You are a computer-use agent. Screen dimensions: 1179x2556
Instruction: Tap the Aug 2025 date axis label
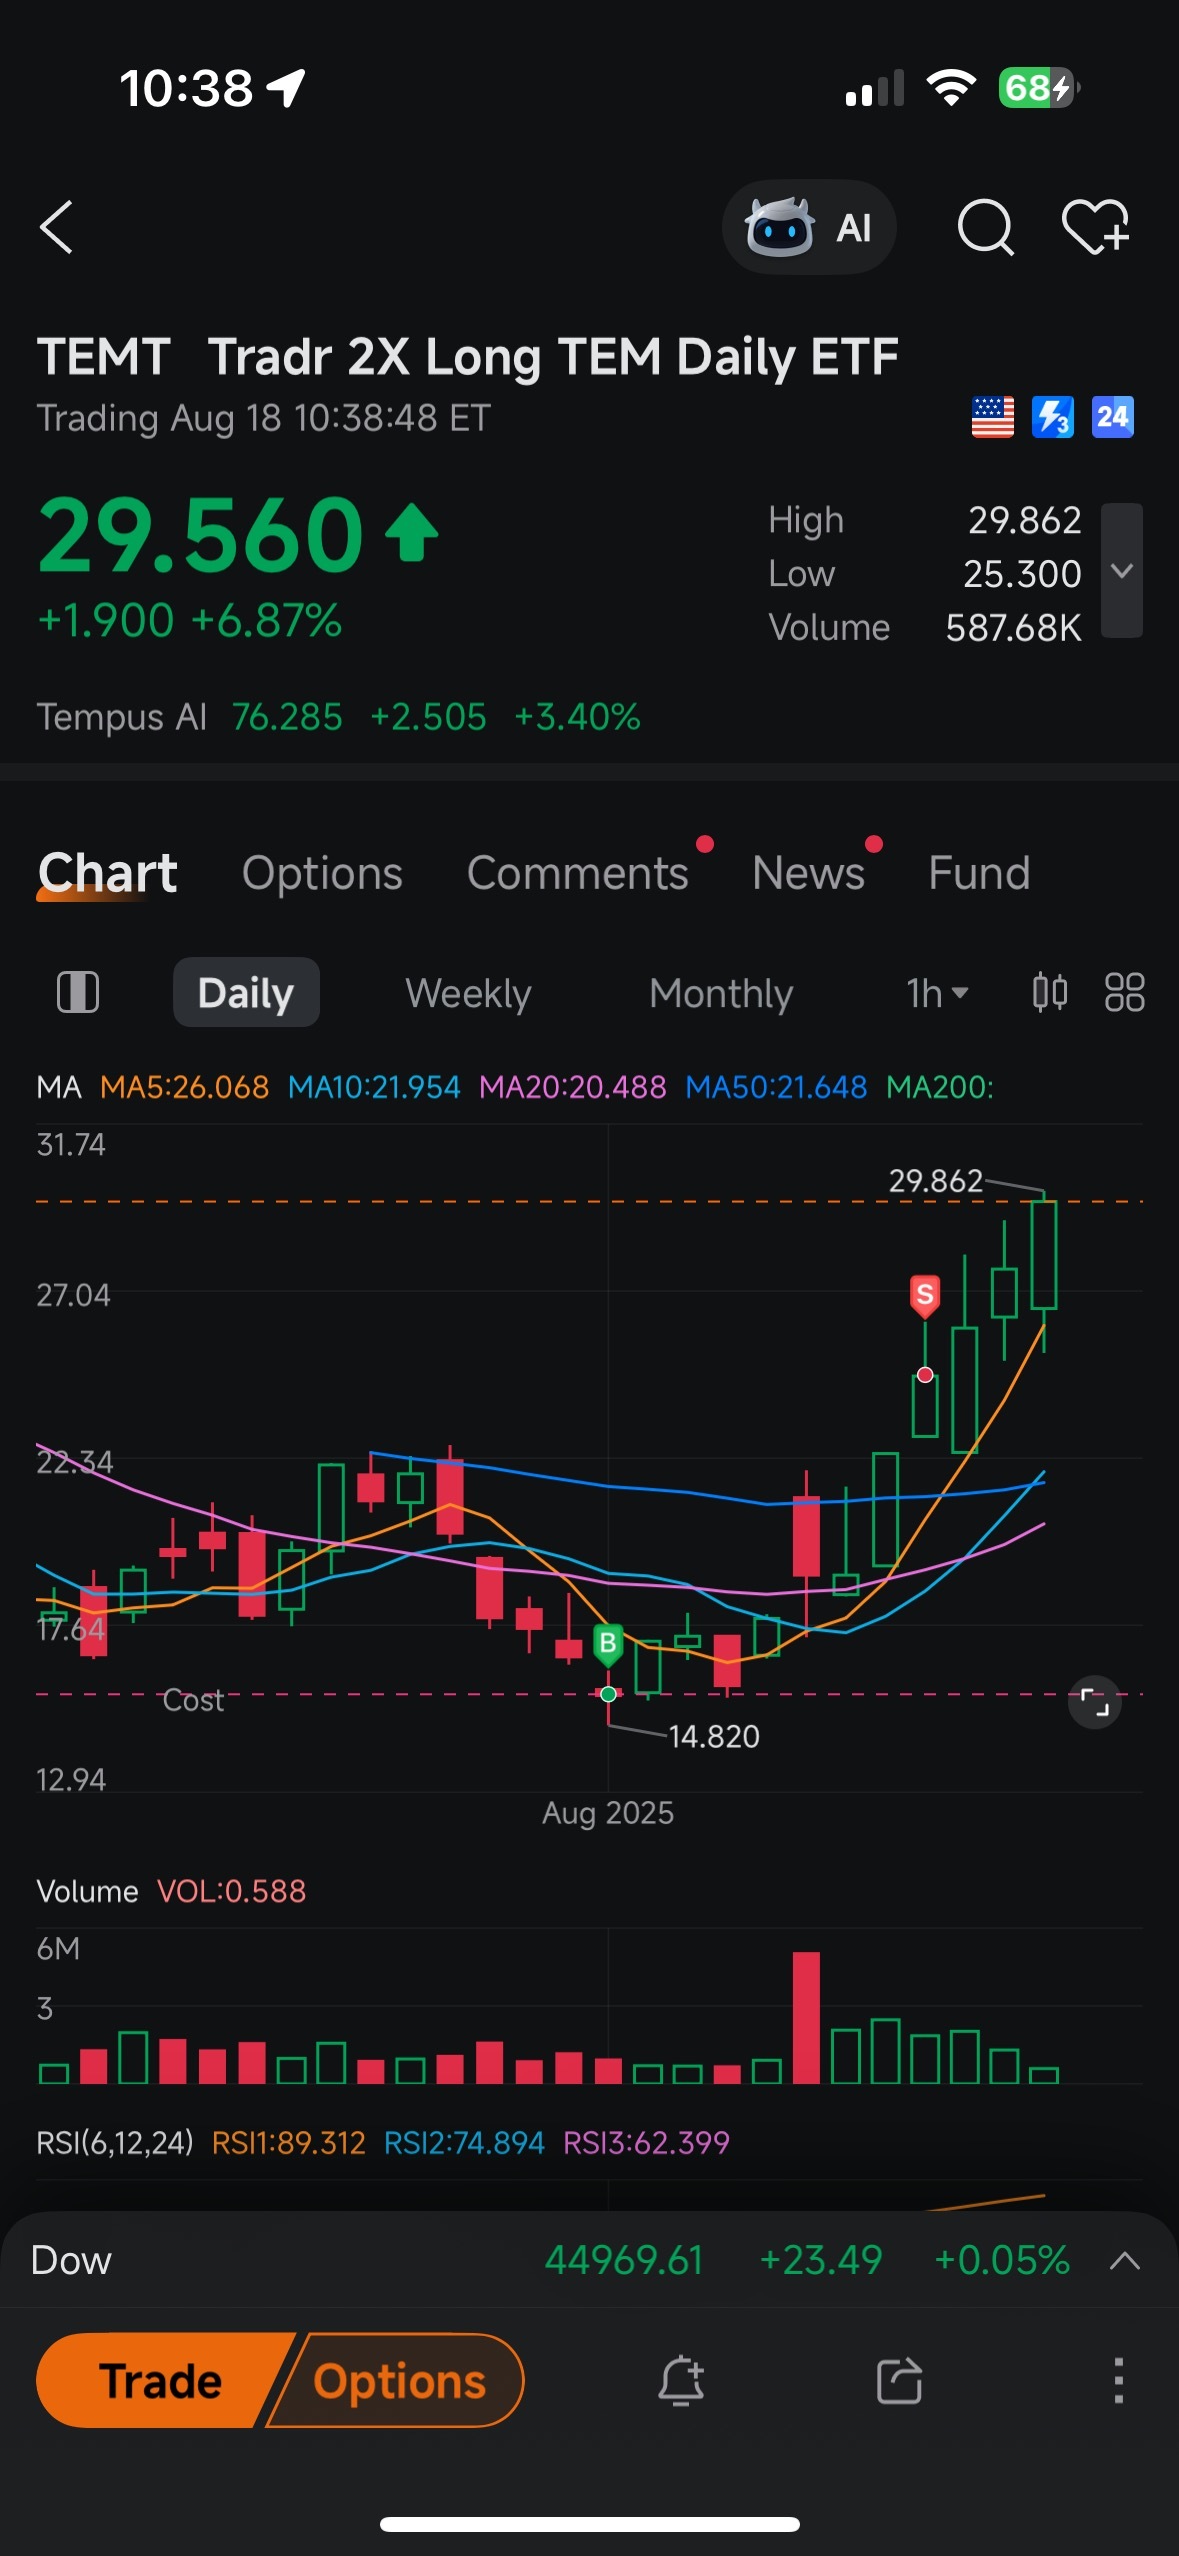click(x=607, y=1813)
